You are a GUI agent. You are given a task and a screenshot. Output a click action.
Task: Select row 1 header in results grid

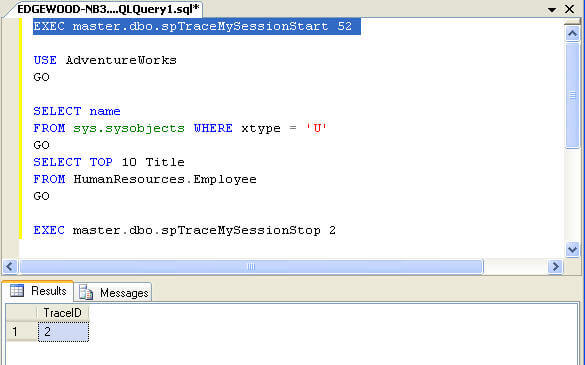click(22, 332)
